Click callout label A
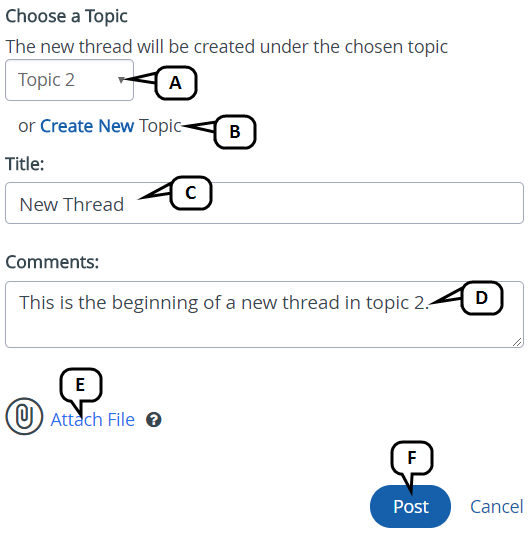 [x=176, y=83]
